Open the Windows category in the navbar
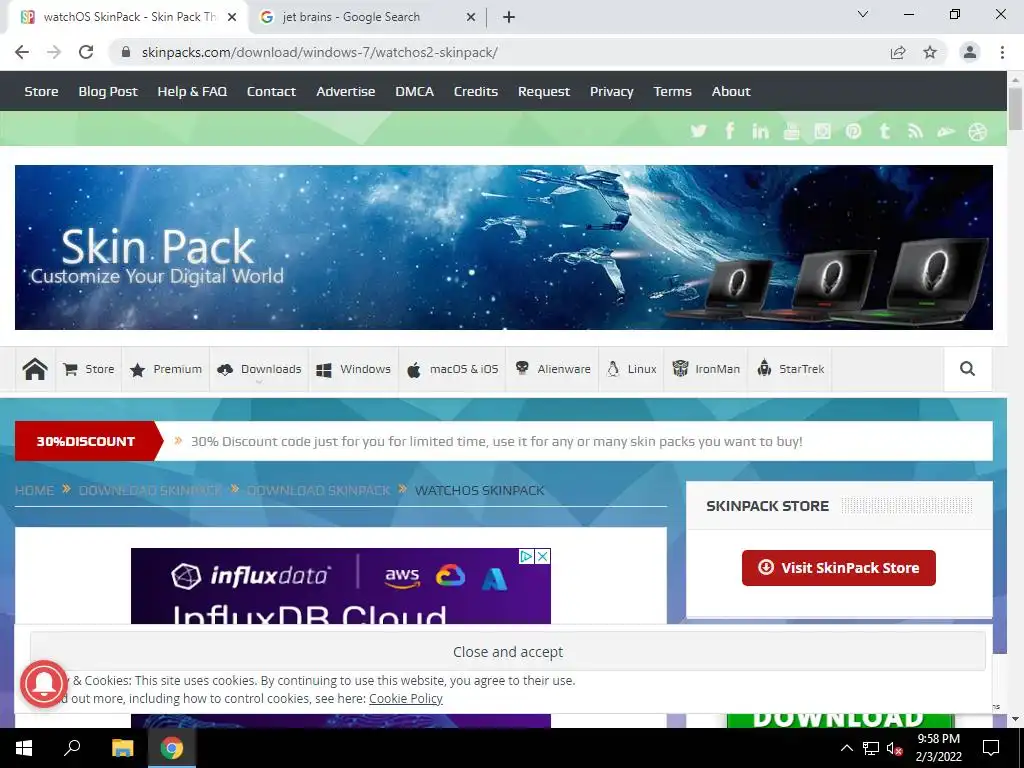 tap(353, 369)
